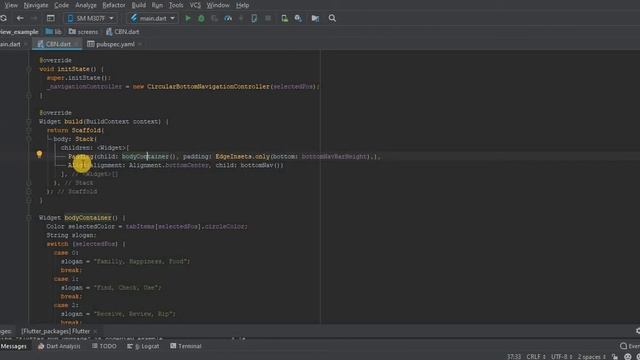Screen dimensions: 640x360
Task: Open the SDK Manager icon
Action: tap(298, 18)
